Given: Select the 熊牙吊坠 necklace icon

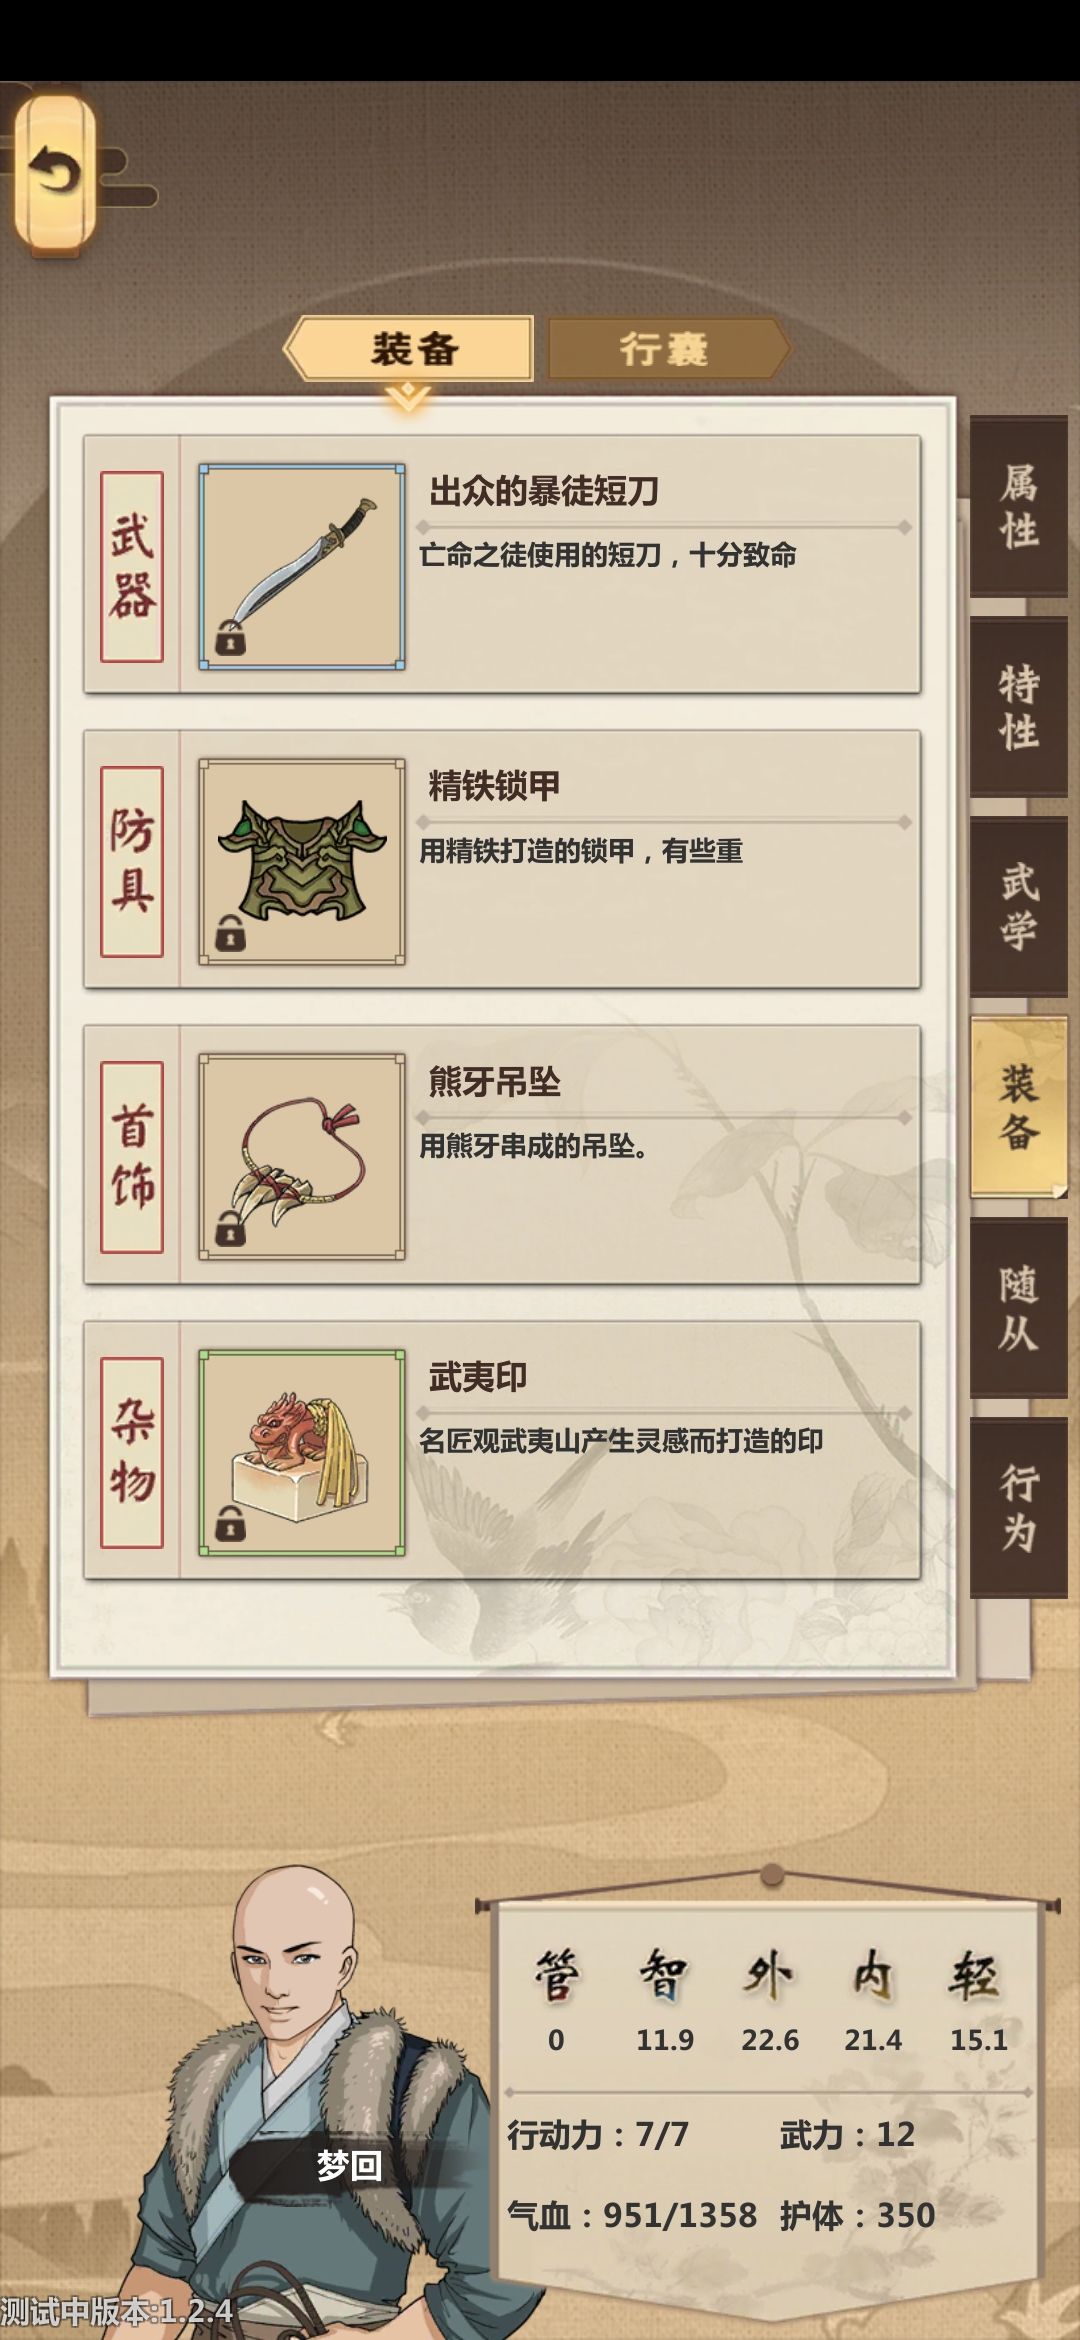Looking at the screenshot, I should click(302, 1157).
